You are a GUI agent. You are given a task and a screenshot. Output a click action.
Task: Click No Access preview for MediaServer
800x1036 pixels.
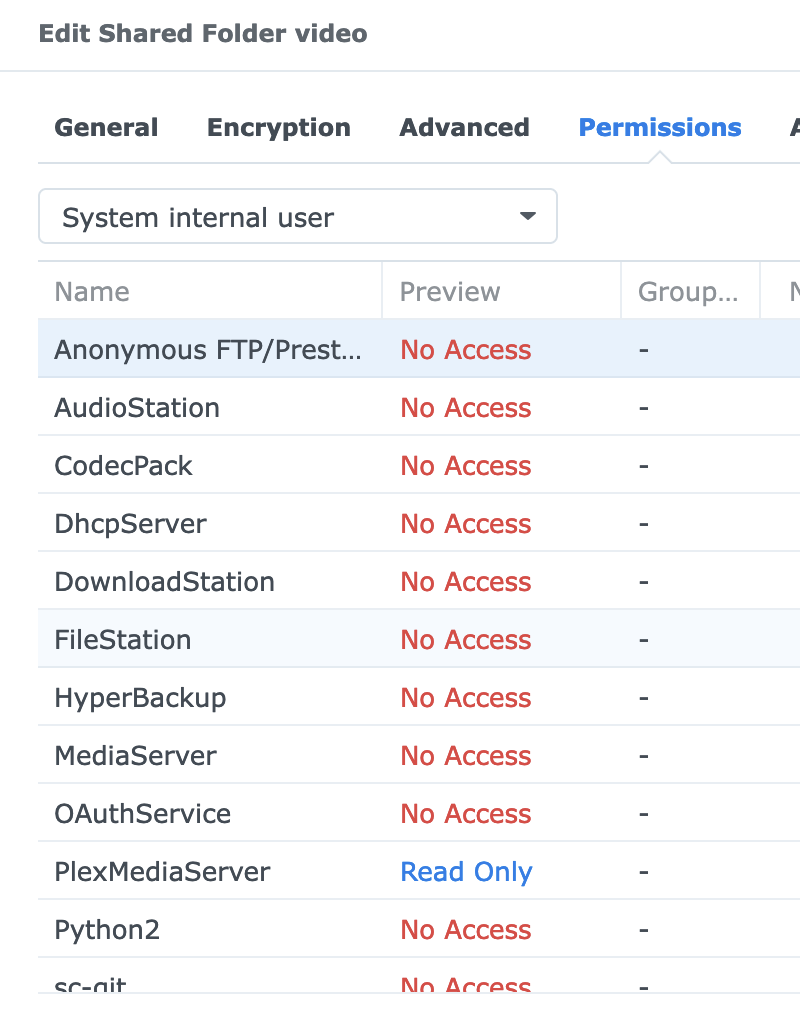pos(466,756)
